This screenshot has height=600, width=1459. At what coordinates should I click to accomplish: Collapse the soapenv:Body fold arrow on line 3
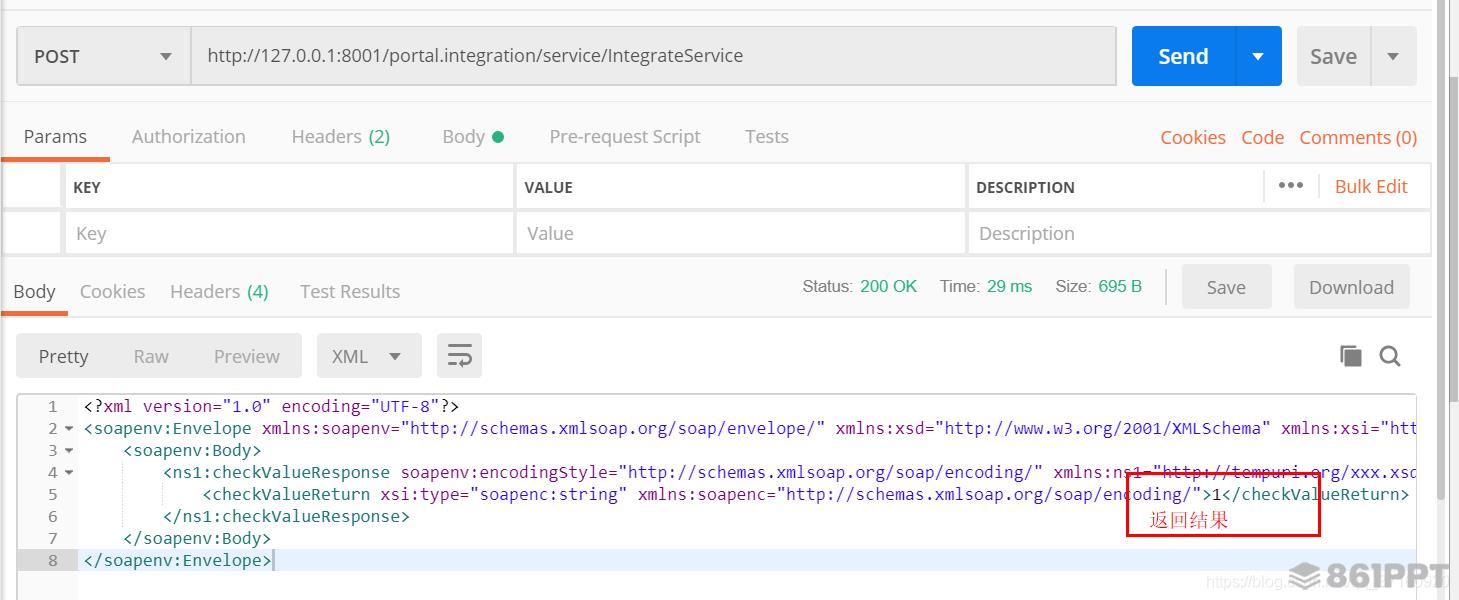pos(69,451)
